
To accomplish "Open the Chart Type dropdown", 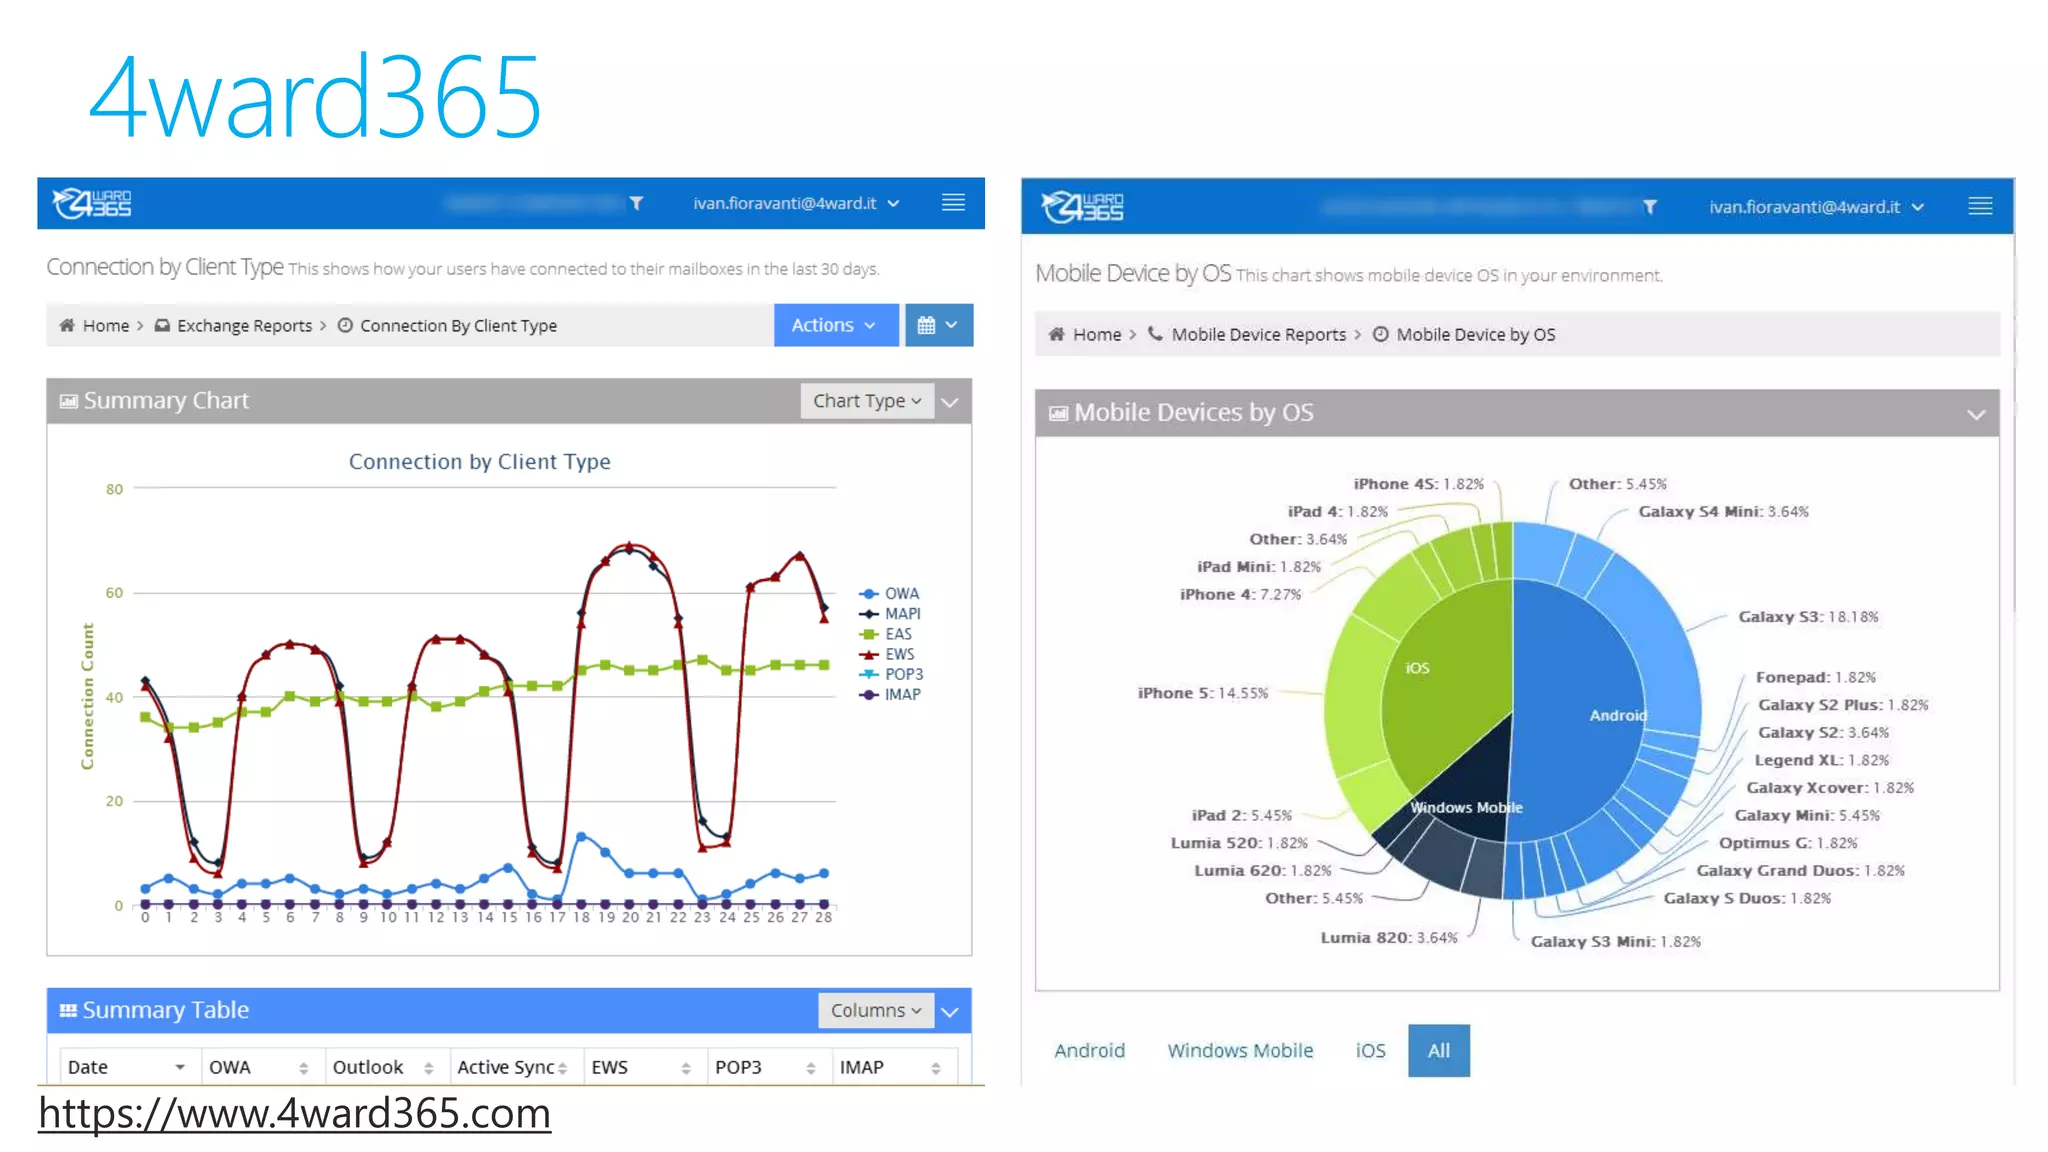I will pos(866,401).
